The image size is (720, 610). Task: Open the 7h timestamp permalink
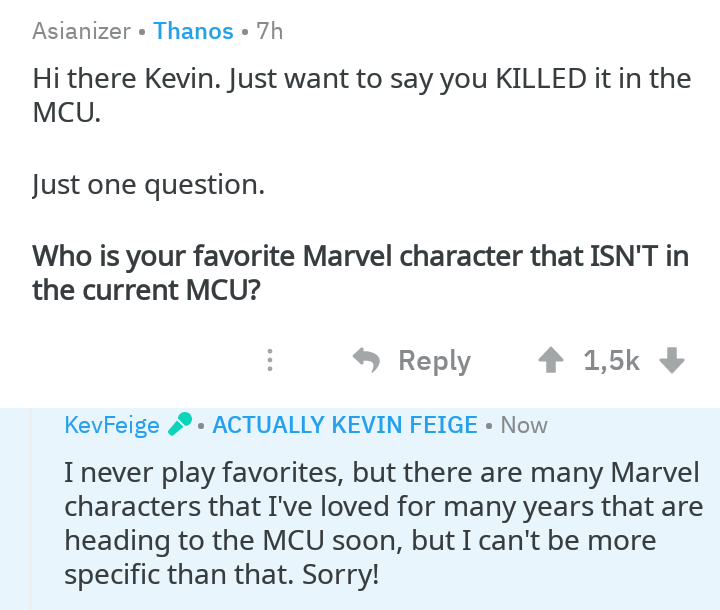pos(270,31)
